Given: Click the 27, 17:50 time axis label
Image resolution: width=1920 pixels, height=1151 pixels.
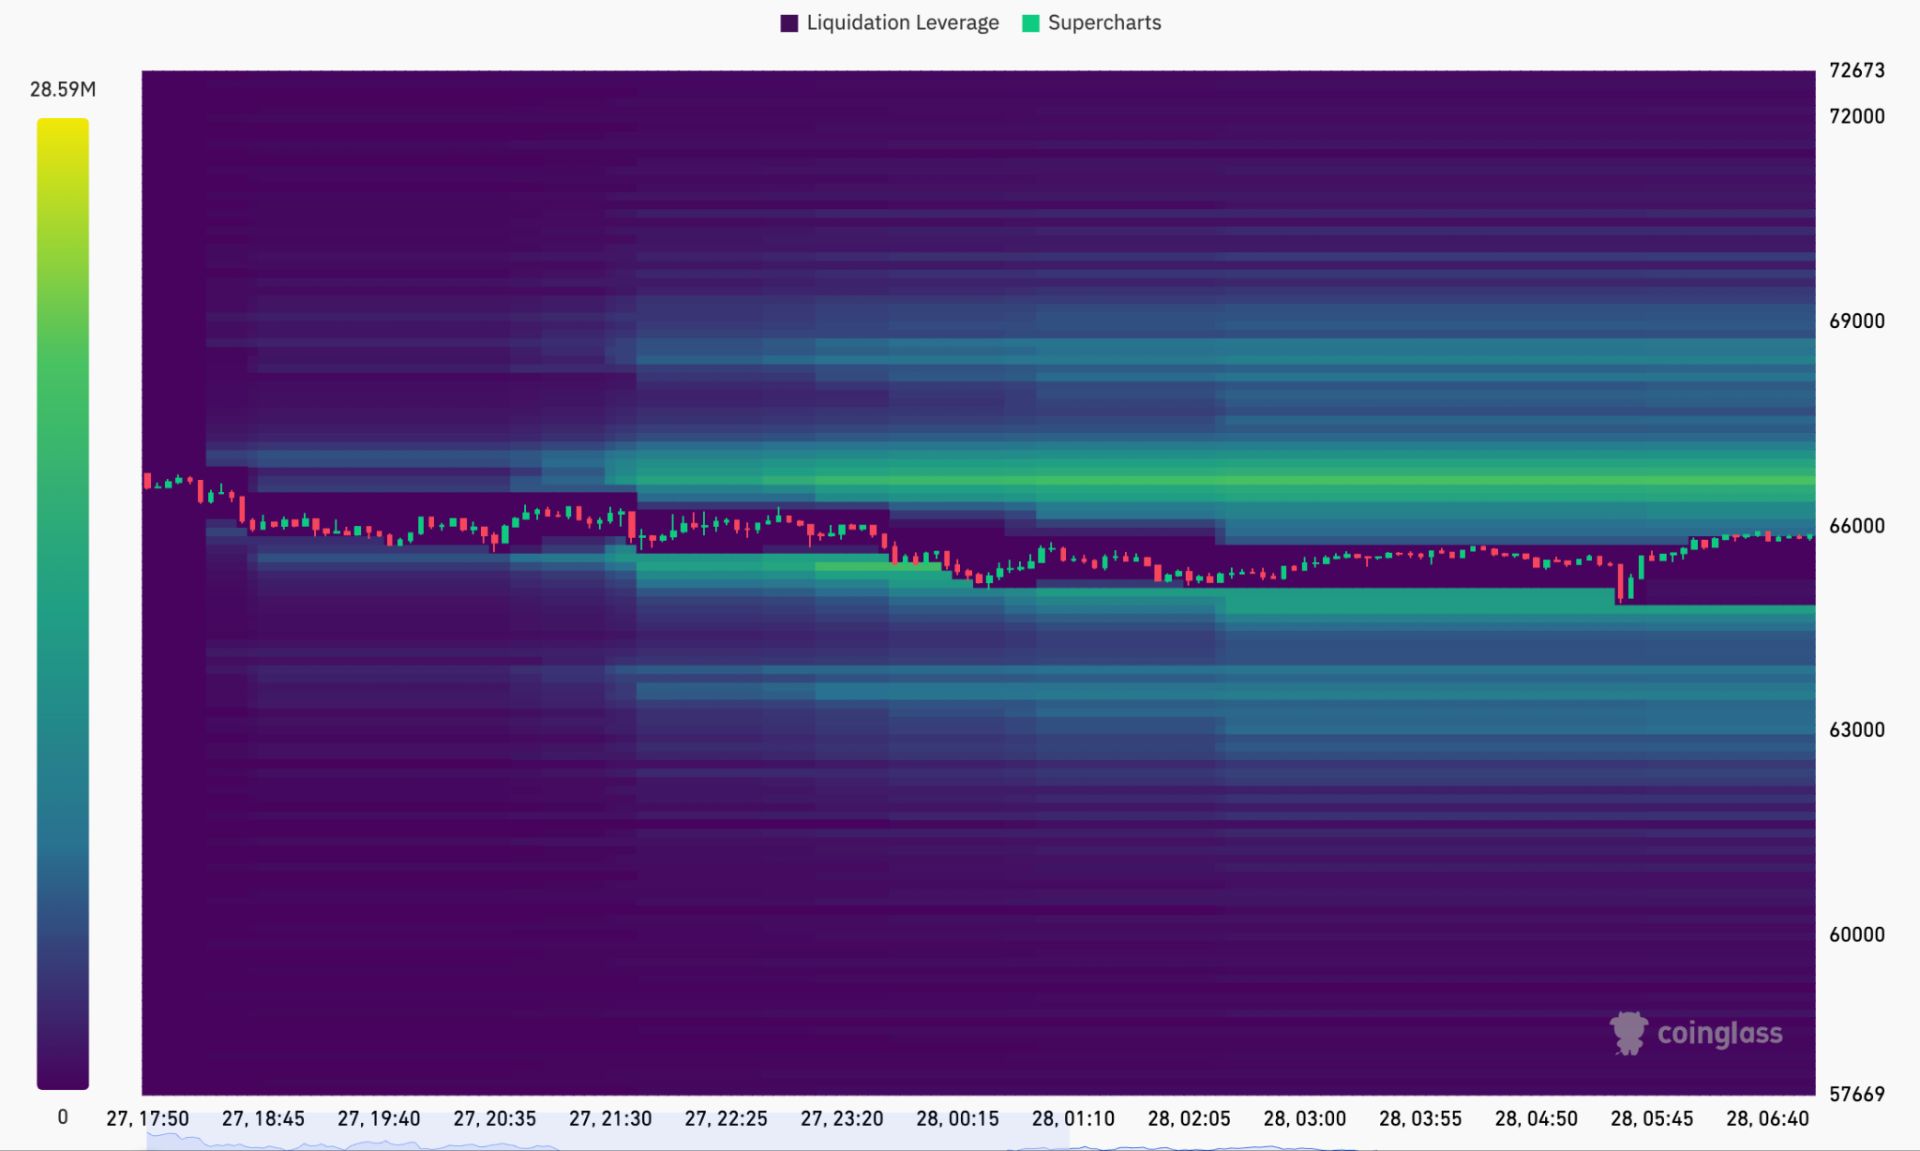Looking at the screenshot, I should (x=147, y=1118).
